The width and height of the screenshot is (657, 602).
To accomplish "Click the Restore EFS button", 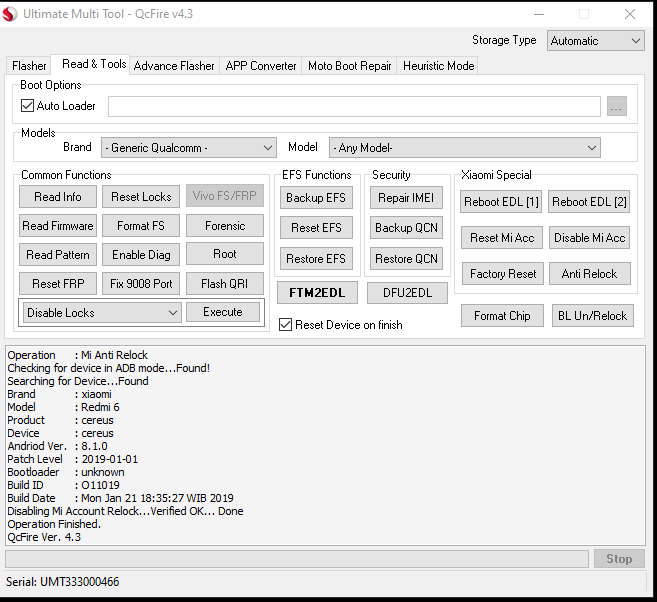I will pyautogui.click(x=316, y=258).
